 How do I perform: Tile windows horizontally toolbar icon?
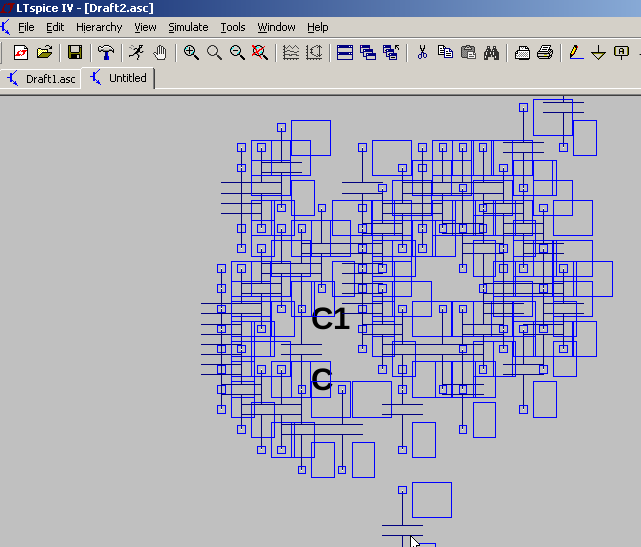[345, 53]
